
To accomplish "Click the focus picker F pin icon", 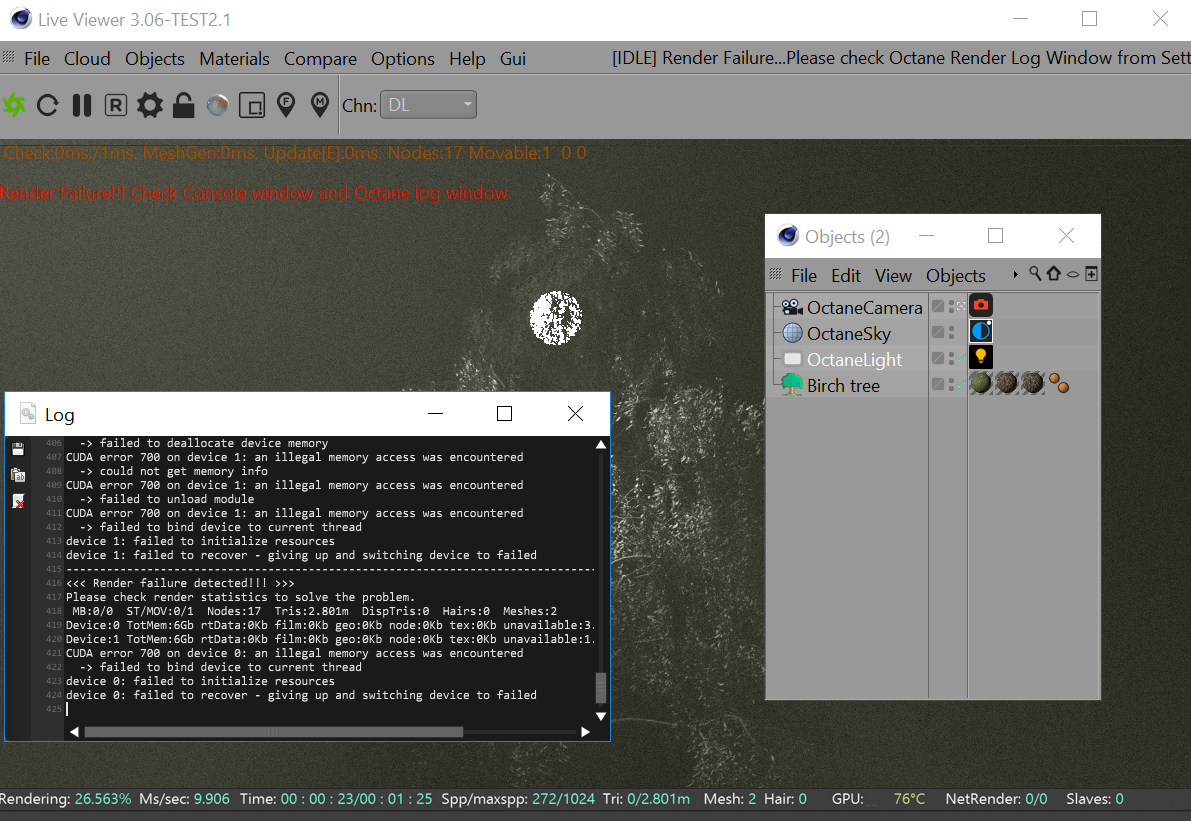I will click(286, 105).
